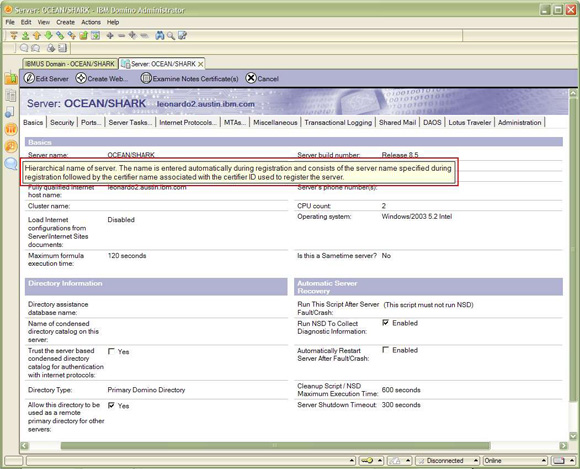Switch to the Server Tasks... tab
The image size is (580, 469).
pyautogui.click(x=130, y=122)
